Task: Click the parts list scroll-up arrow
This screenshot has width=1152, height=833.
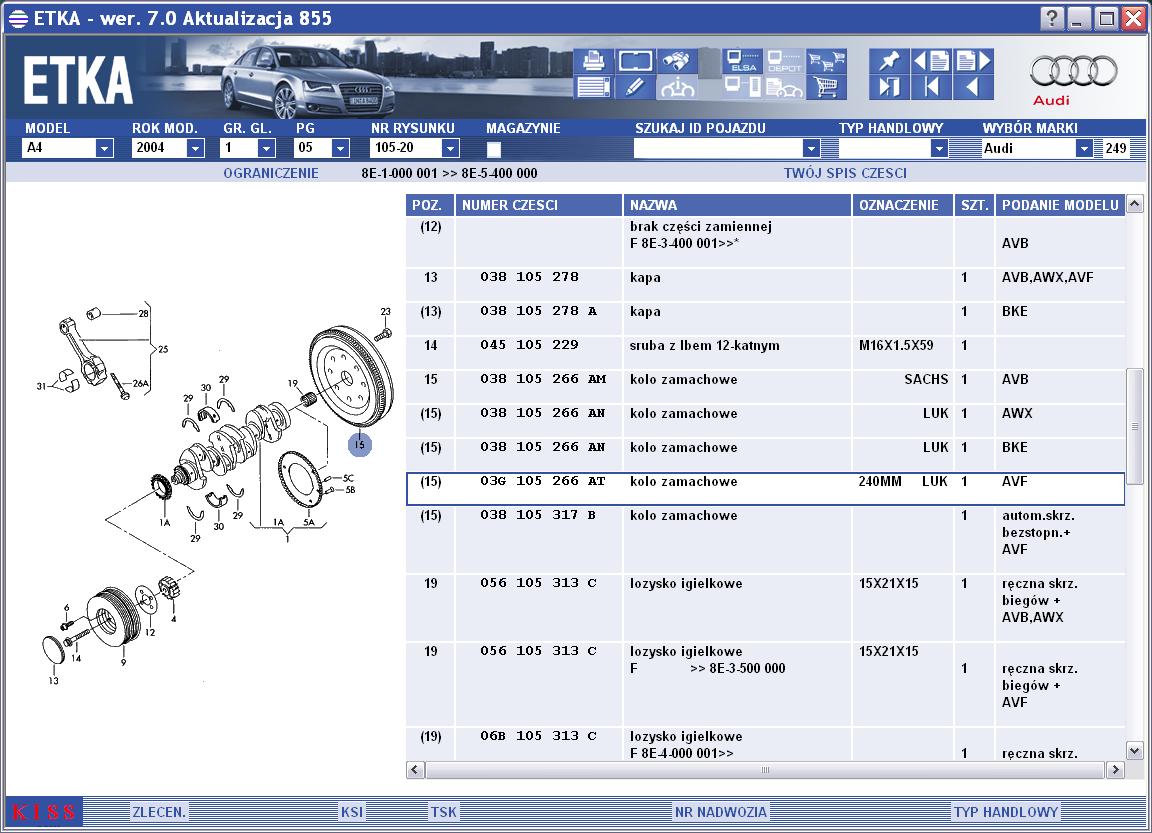Action: (x=1134, y=203)
